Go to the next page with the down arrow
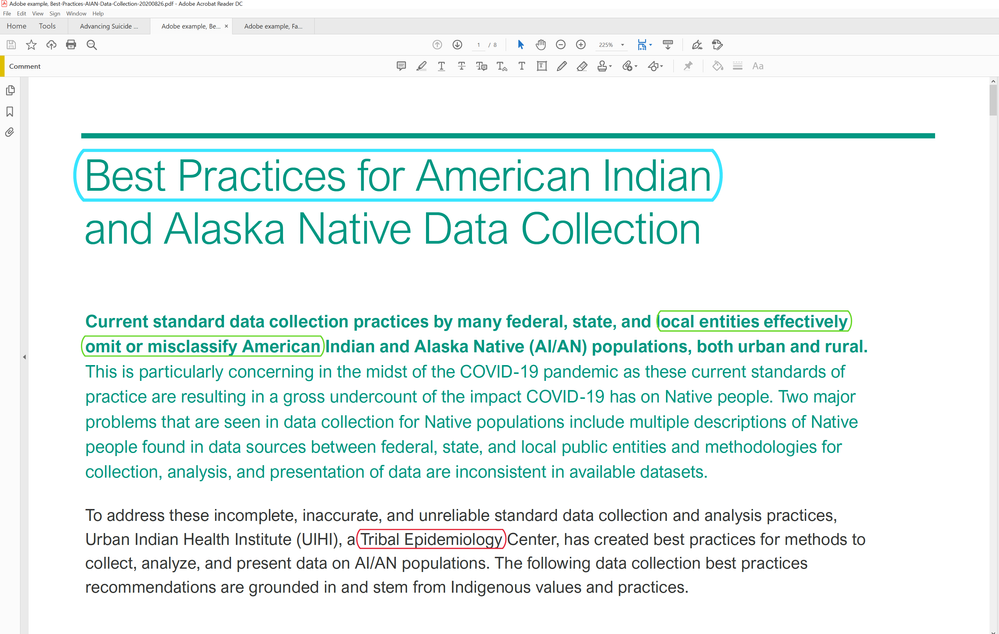The image size is (999, 634). click(x=457, y=45)
